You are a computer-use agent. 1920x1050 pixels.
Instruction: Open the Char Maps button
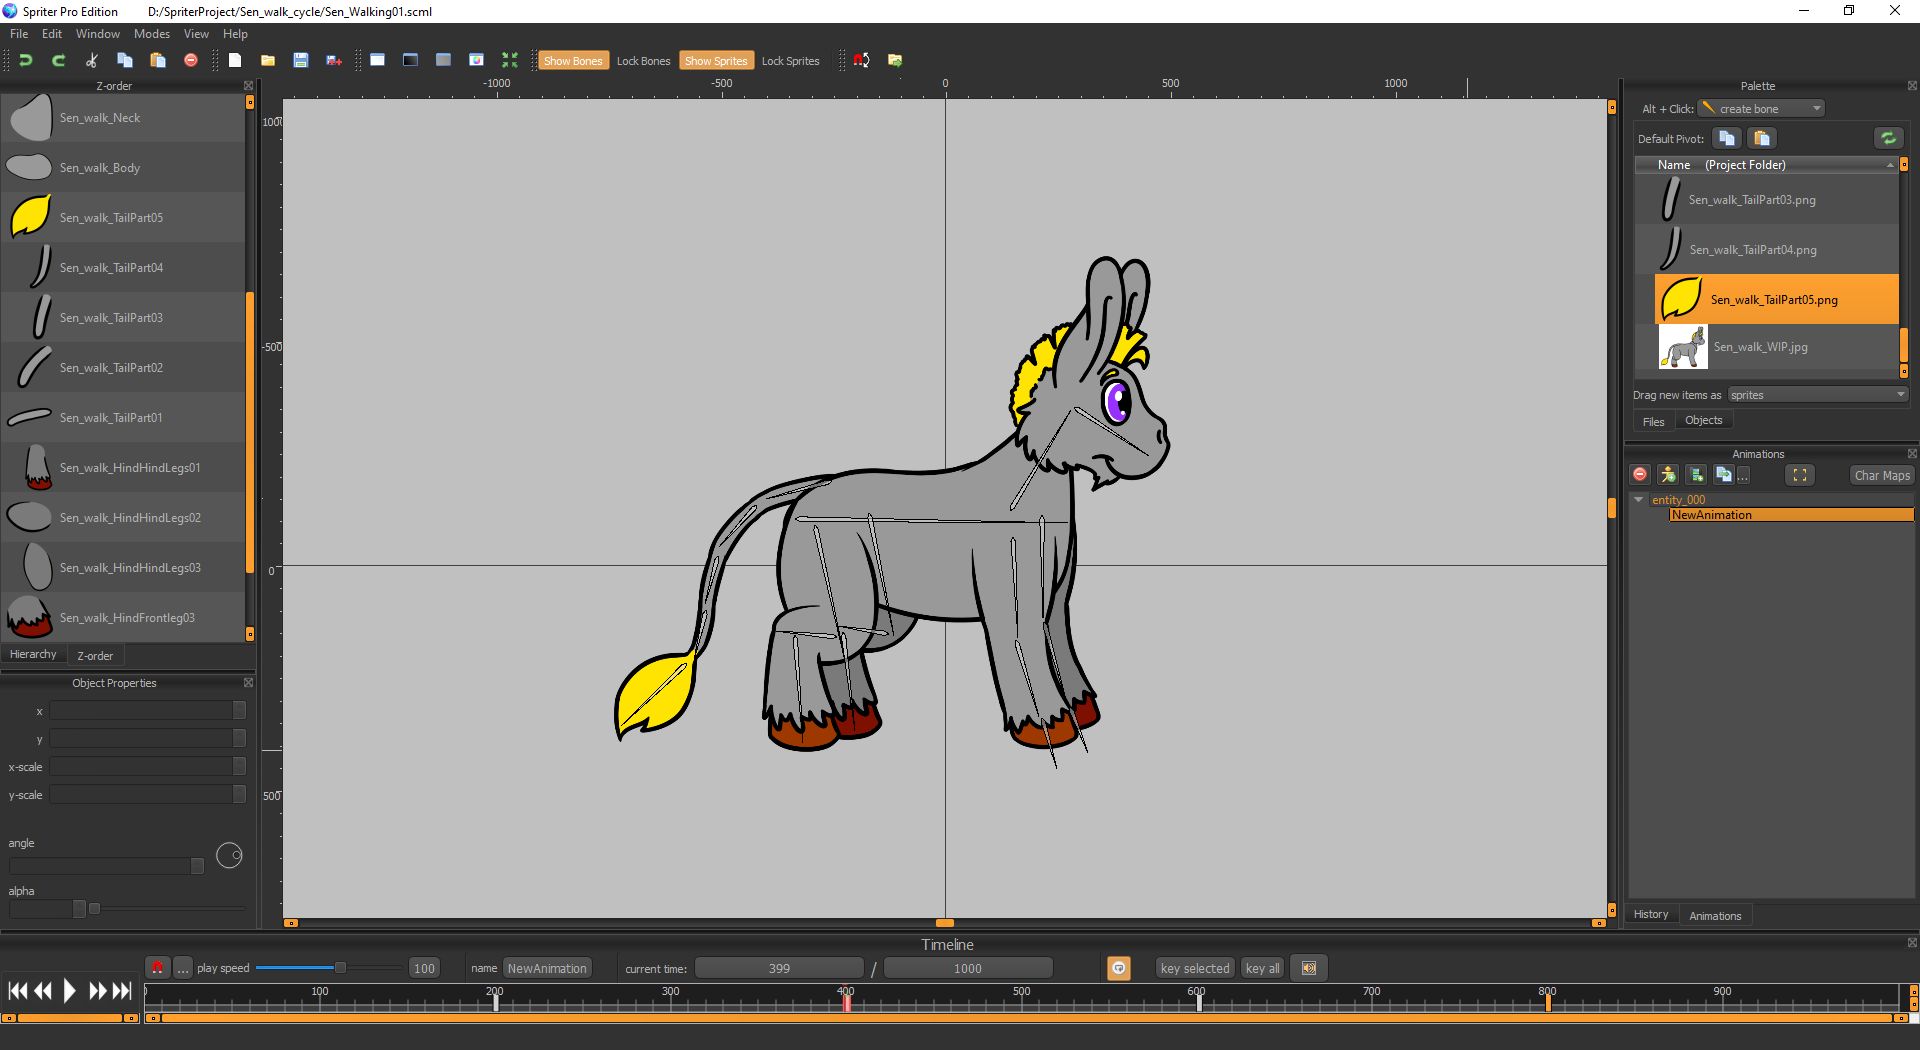coord(1881,476)
